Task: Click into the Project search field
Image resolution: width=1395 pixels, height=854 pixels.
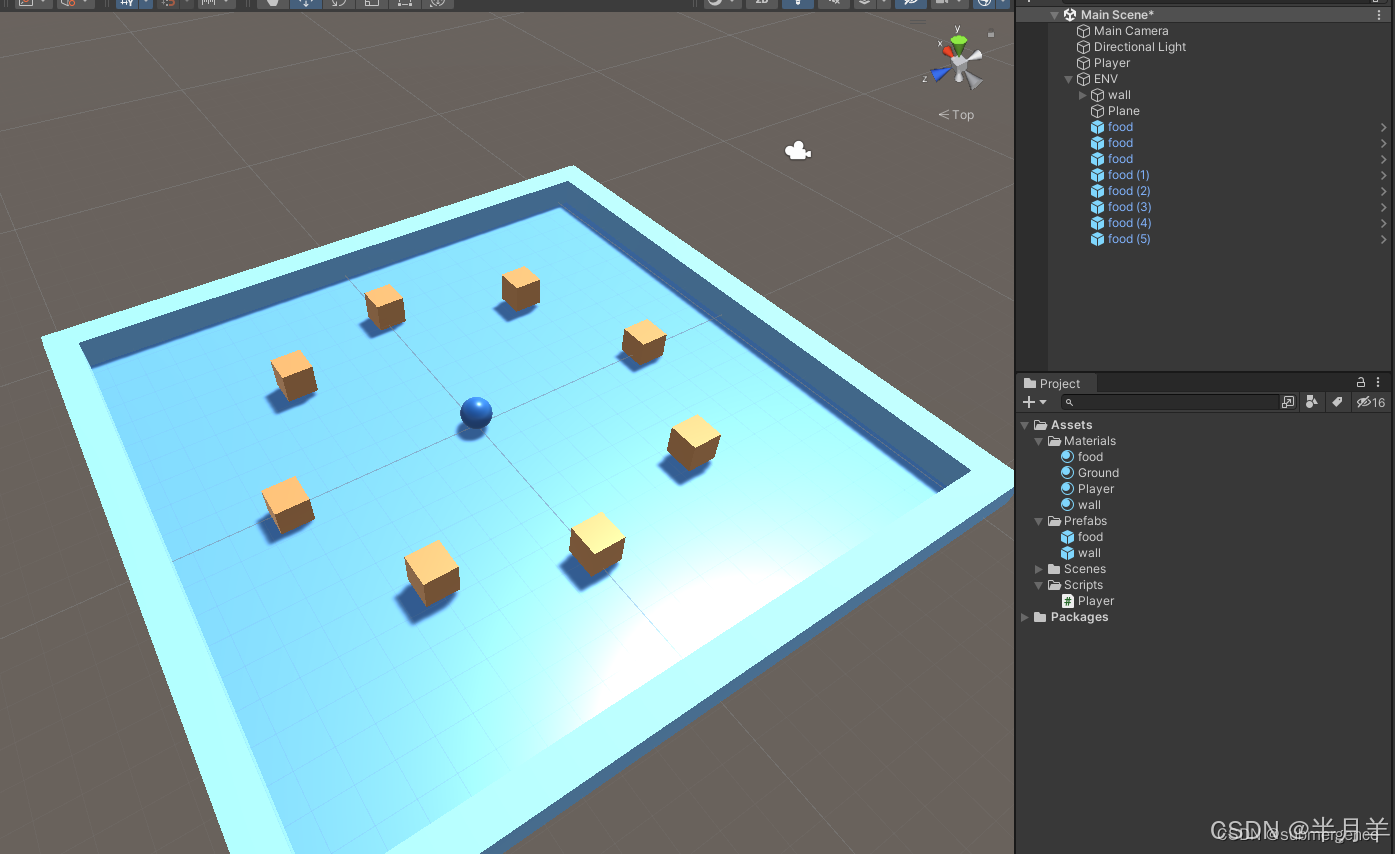Action: (1170, 402)
